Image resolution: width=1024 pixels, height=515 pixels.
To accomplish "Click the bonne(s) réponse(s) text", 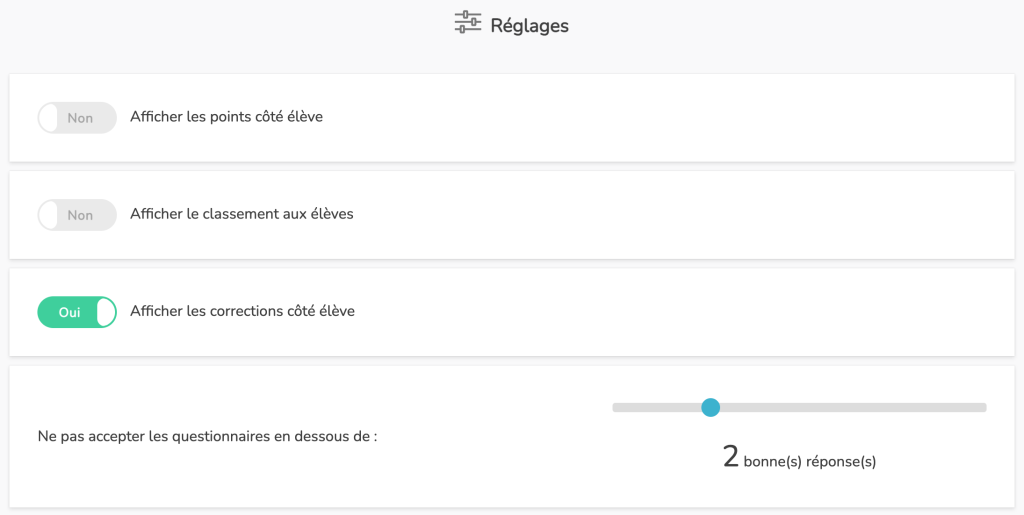I will pyautogui.click(x=810, y=462).
